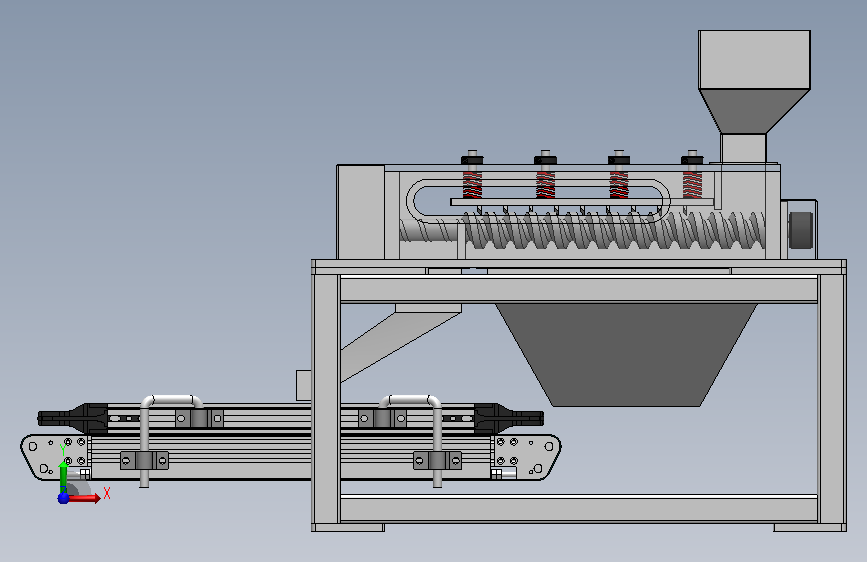Image resolution: width=867 pixels, height=562 pixels.
Task: Pick the black conveyor end cap on right
Action: click(509, 418)
